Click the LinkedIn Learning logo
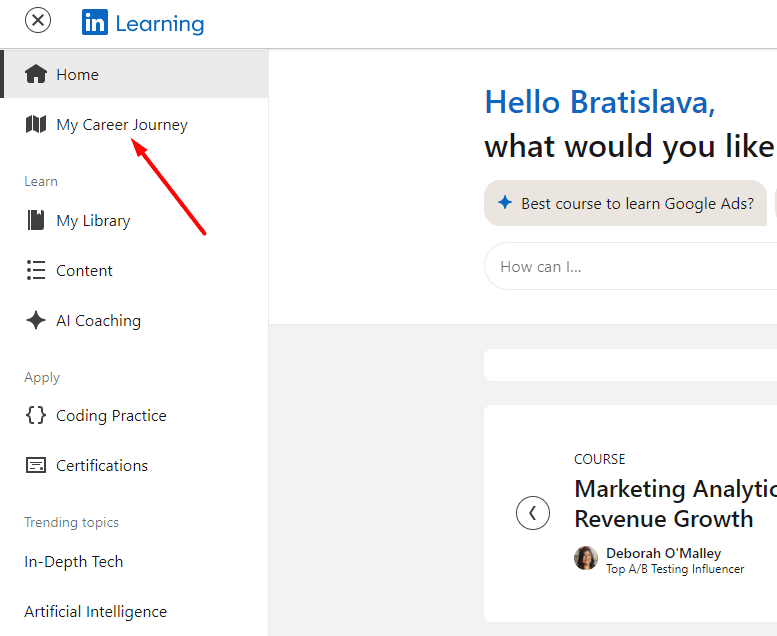777x636 pixels. tap(143, 23)
